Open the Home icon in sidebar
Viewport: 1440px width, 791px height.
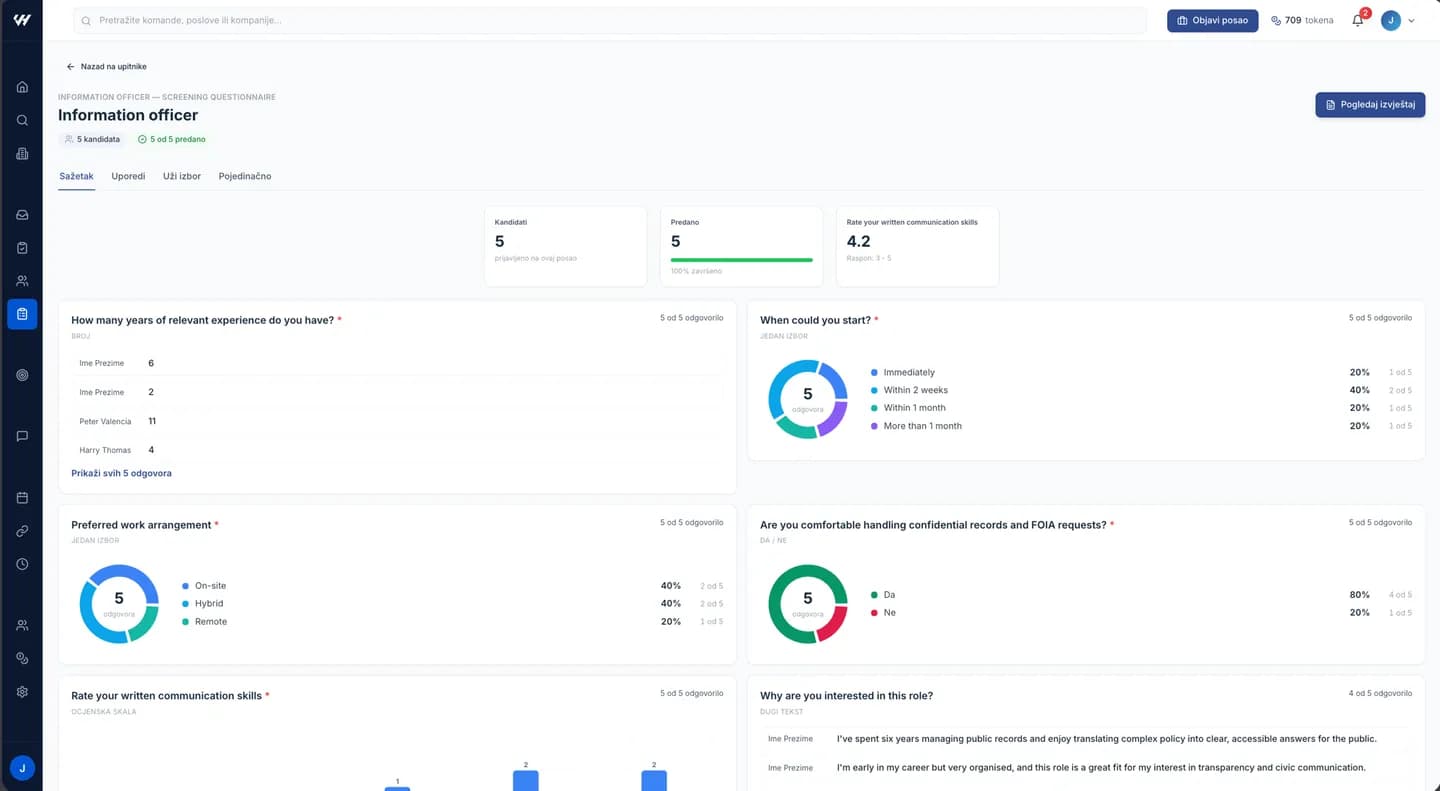pos(22,87)
